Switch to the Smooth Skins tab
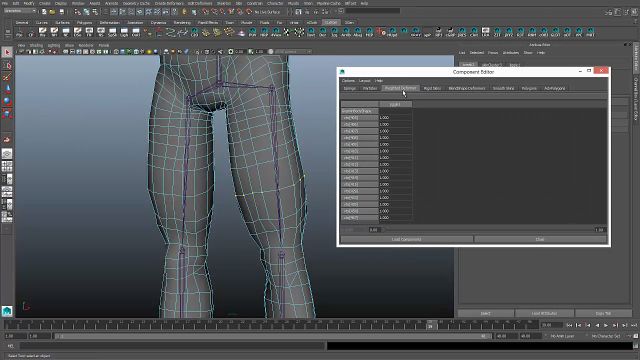 click(503, 88)
